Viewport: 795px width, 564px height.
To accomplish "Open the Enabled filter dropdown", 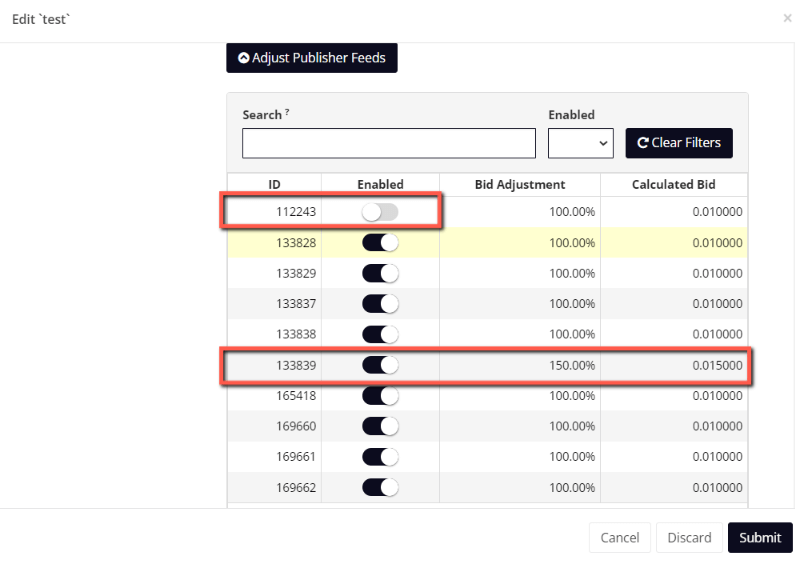I will click(581, 143).
